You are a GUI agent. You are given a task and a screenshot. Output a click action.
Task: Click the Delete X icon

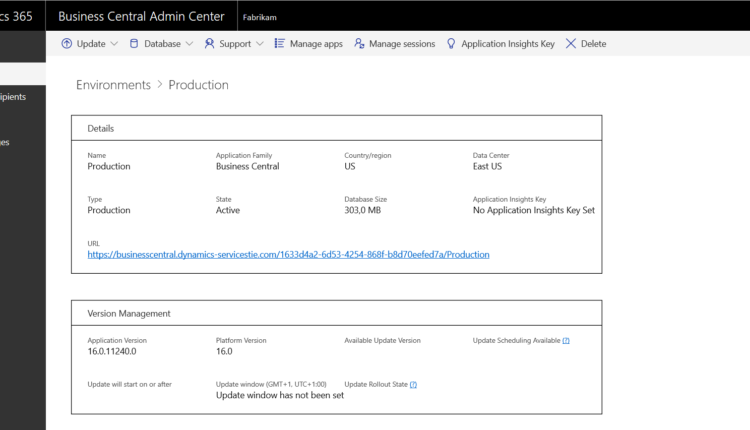pyautogui.click(x=571, y=44)
